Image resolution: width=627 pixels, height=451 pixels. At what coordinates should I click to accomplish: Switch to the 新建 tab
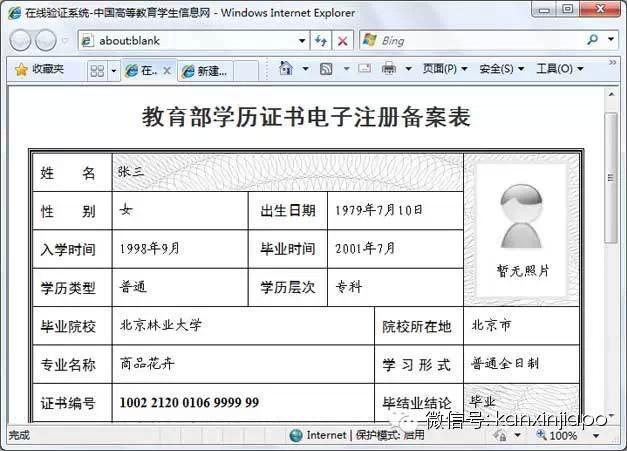point(211,70)
